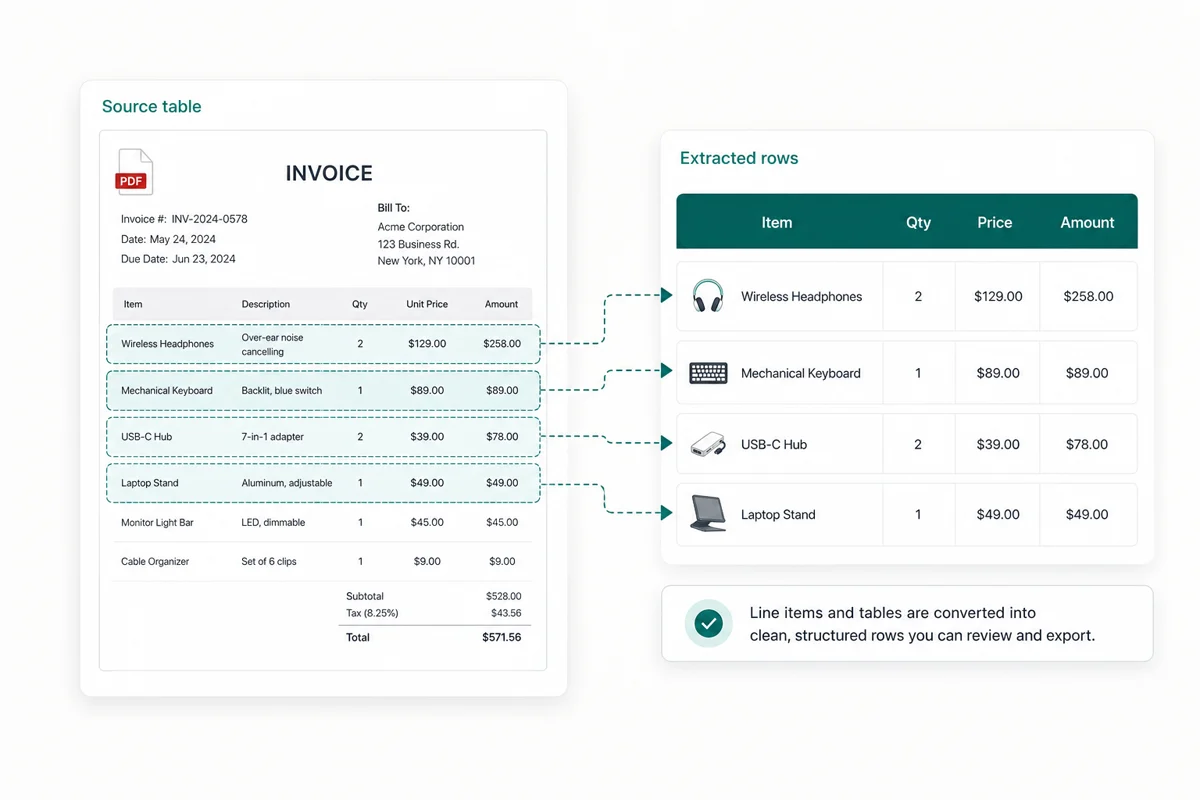The image size is (1200, 800).
Task: Click 7-in-1 adapter description
Action: point(273,437)
